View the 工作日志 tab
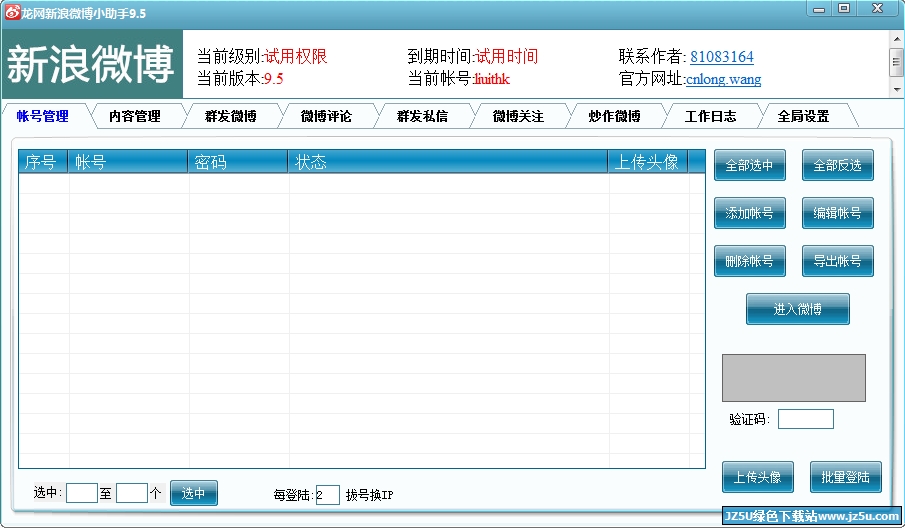Viewport: 905px width, 528px height. pos(710,116)
